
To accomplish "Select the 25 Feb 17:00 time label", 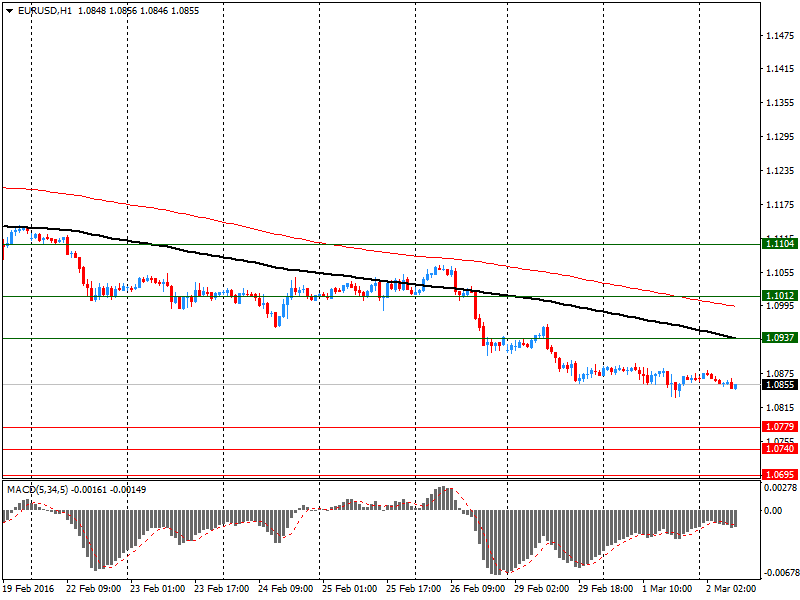I will [414, 589].
